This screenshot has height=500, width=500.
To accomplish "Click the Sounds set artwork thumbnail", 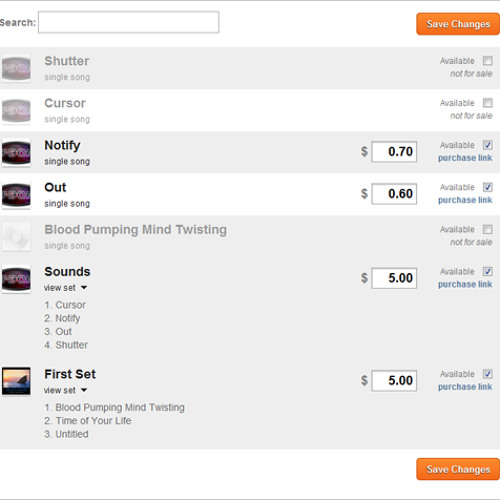I will 16,279.
